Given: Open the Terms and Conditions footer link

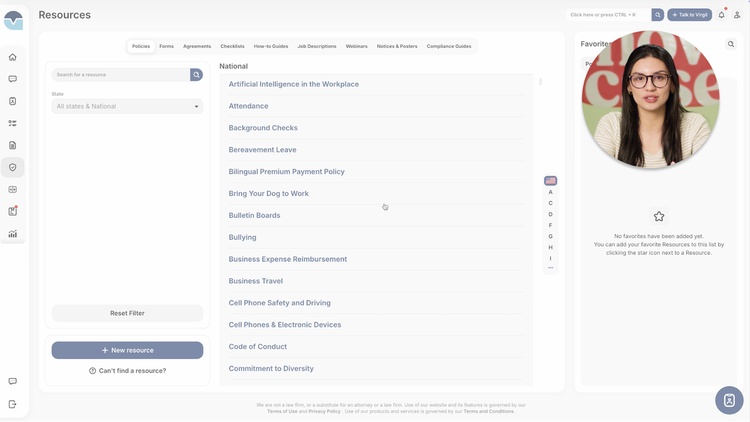Looking at the screenshot, I should [x=488, y=411].
